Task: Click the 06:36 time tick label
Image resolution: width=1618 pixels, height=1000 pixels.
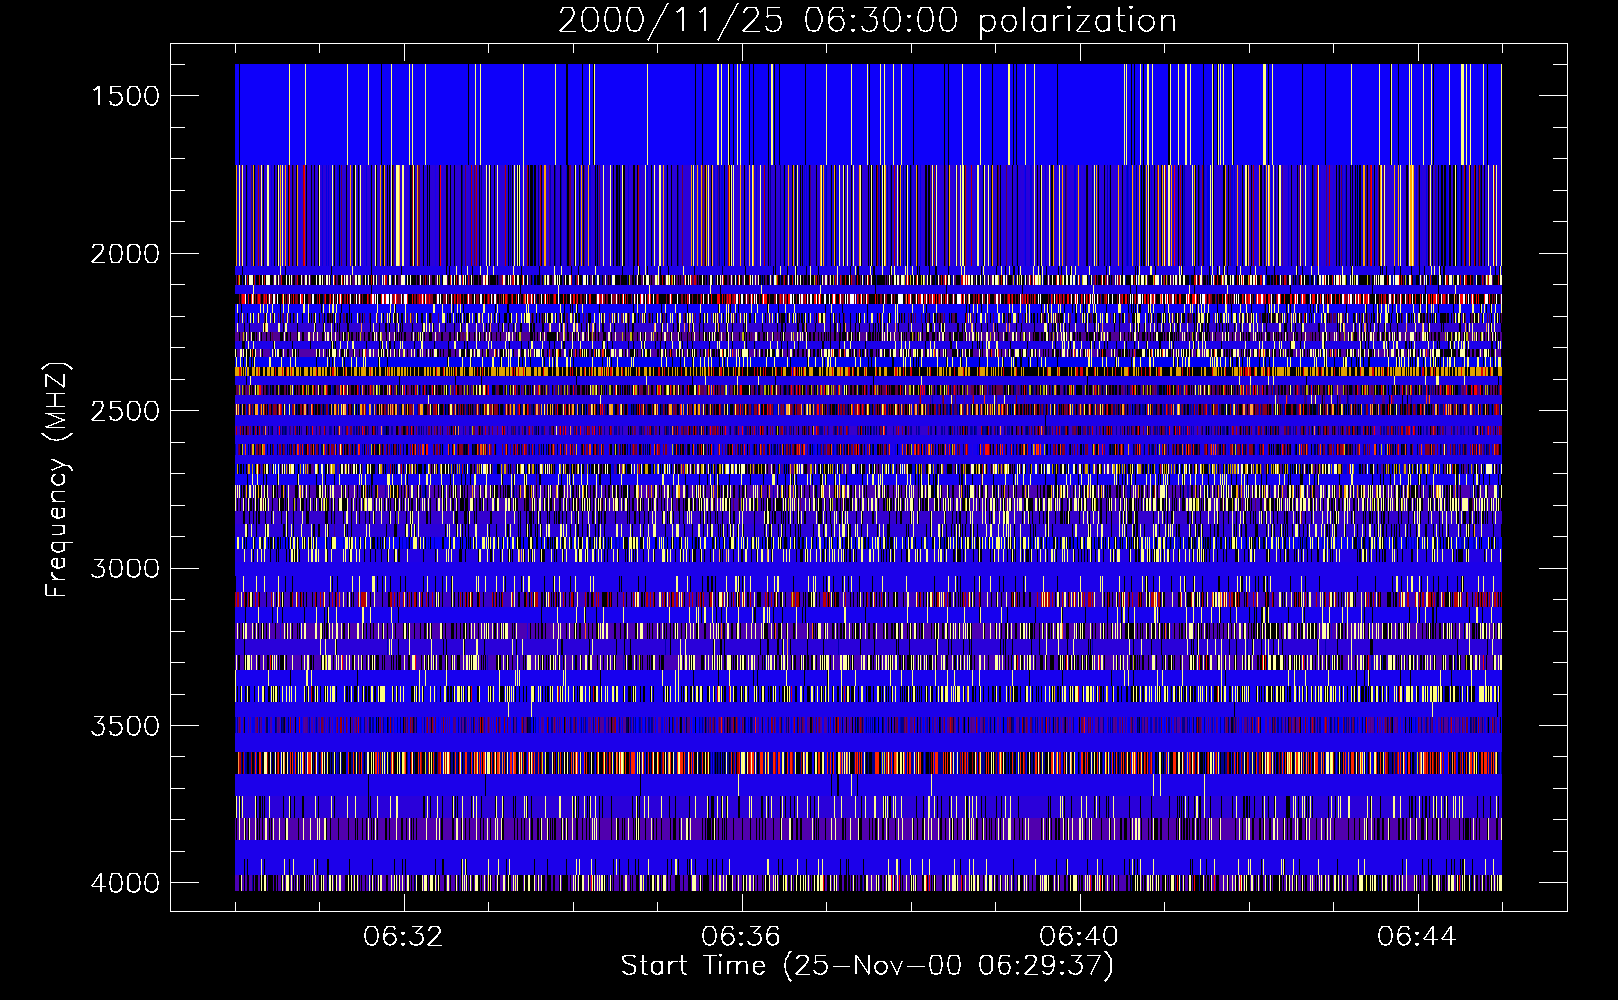Action: 741,937
